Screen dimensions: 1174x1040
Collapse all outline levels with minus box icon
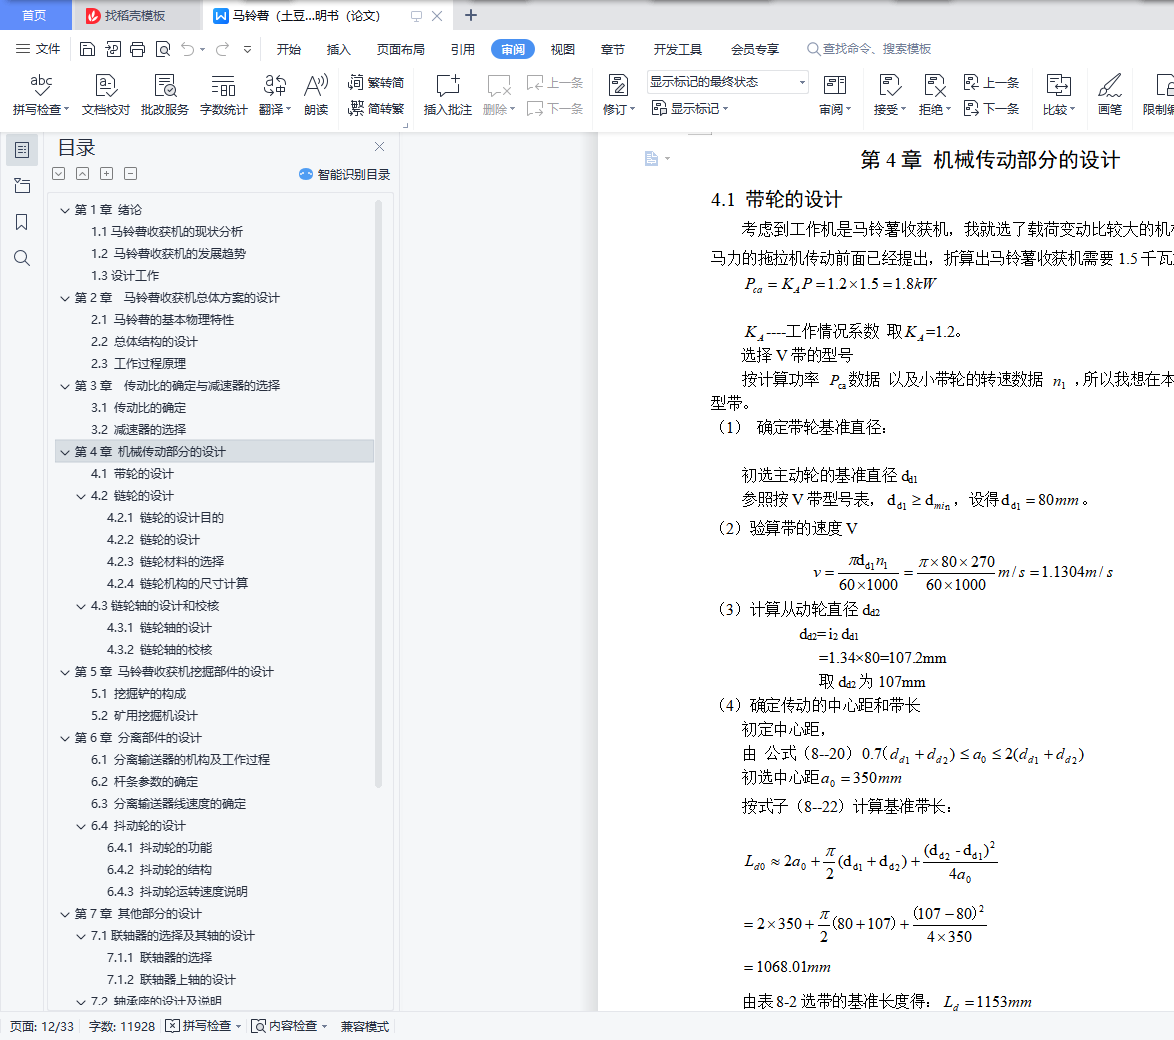point(130,174)
